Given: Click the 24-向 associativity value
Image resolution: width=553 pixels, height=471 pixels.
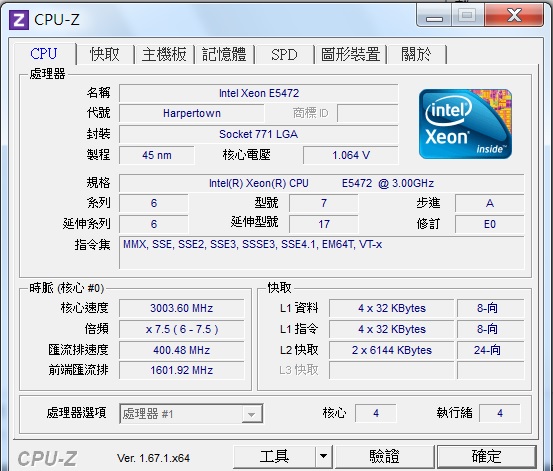Looking at the screenshot, I should [x=491, y=350].
